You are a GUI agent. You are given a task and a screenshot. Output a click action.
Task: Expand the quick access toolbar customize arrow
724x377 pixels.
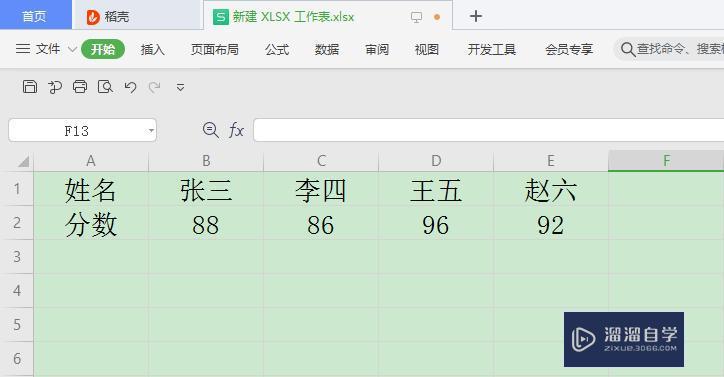tap(181, 87)
